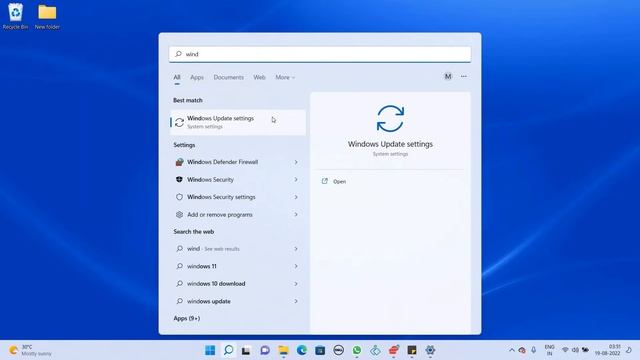Click the Search magnifier icon on taskbar
Screen dimensions: 640x360
pyautogui.click(x=229, y=350)
